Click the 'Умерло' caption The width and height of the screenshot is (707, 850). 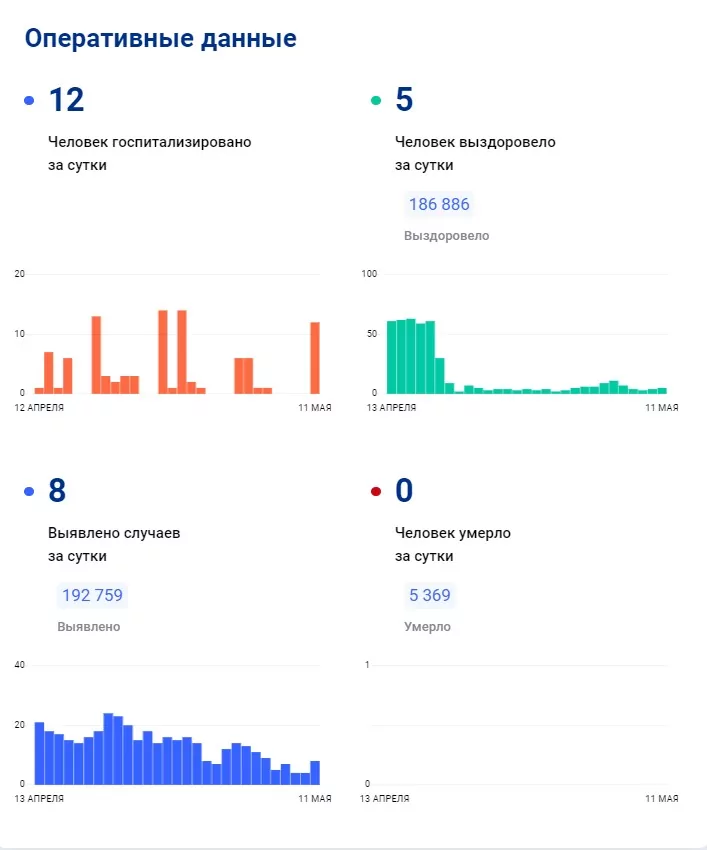coord(427,627)
